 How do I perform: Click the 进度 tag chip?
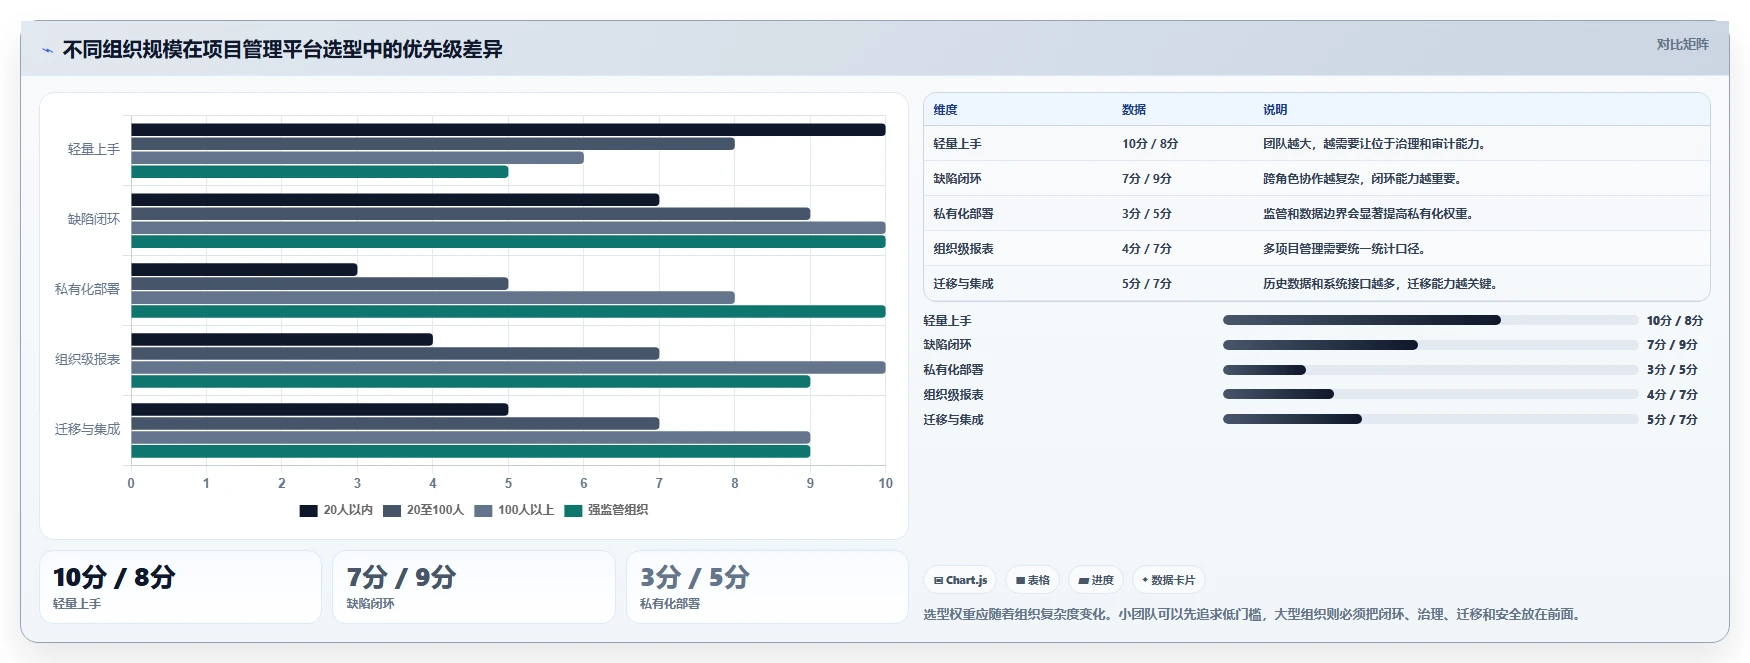[1096, 580]
